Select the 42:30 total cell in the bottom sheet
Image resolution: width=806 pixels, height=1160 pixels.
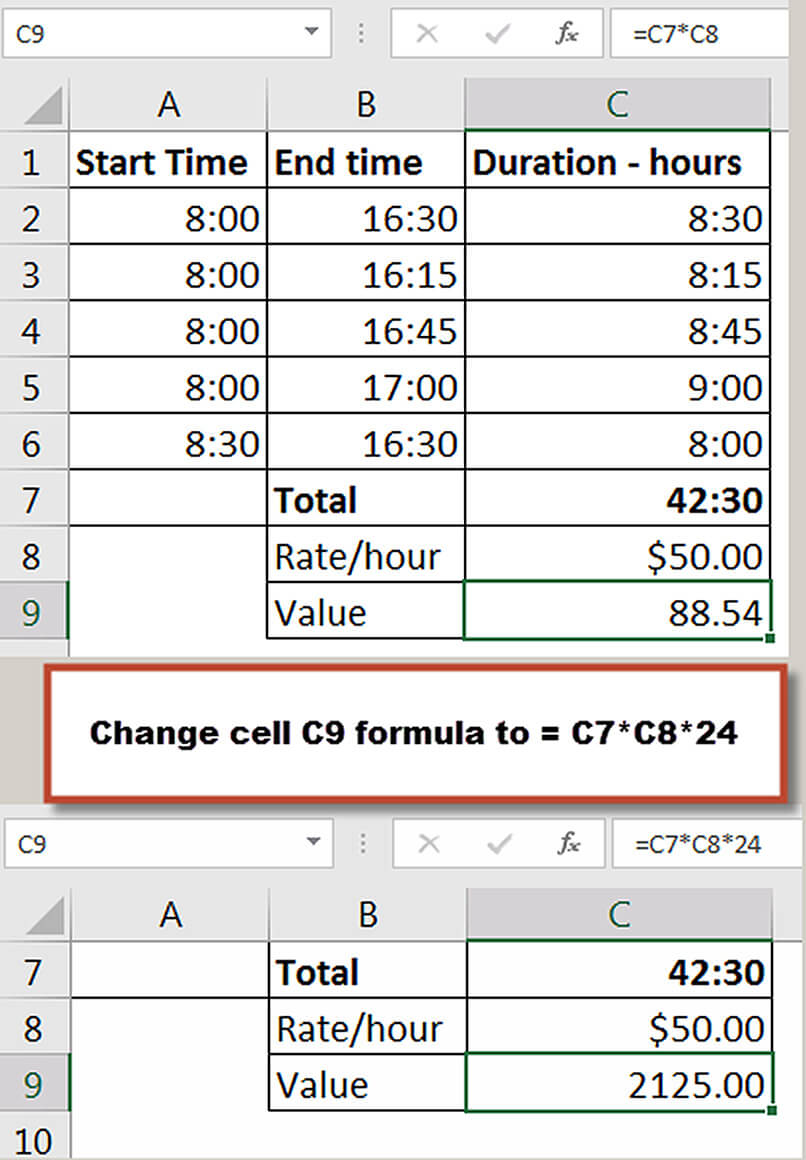coord(619,971)
